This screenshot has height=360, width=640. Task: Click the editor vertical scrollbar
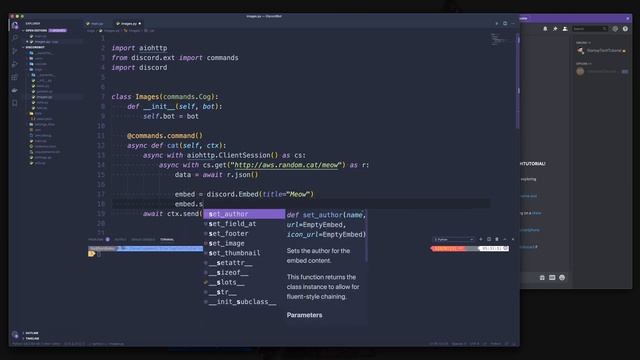[518, 82]
